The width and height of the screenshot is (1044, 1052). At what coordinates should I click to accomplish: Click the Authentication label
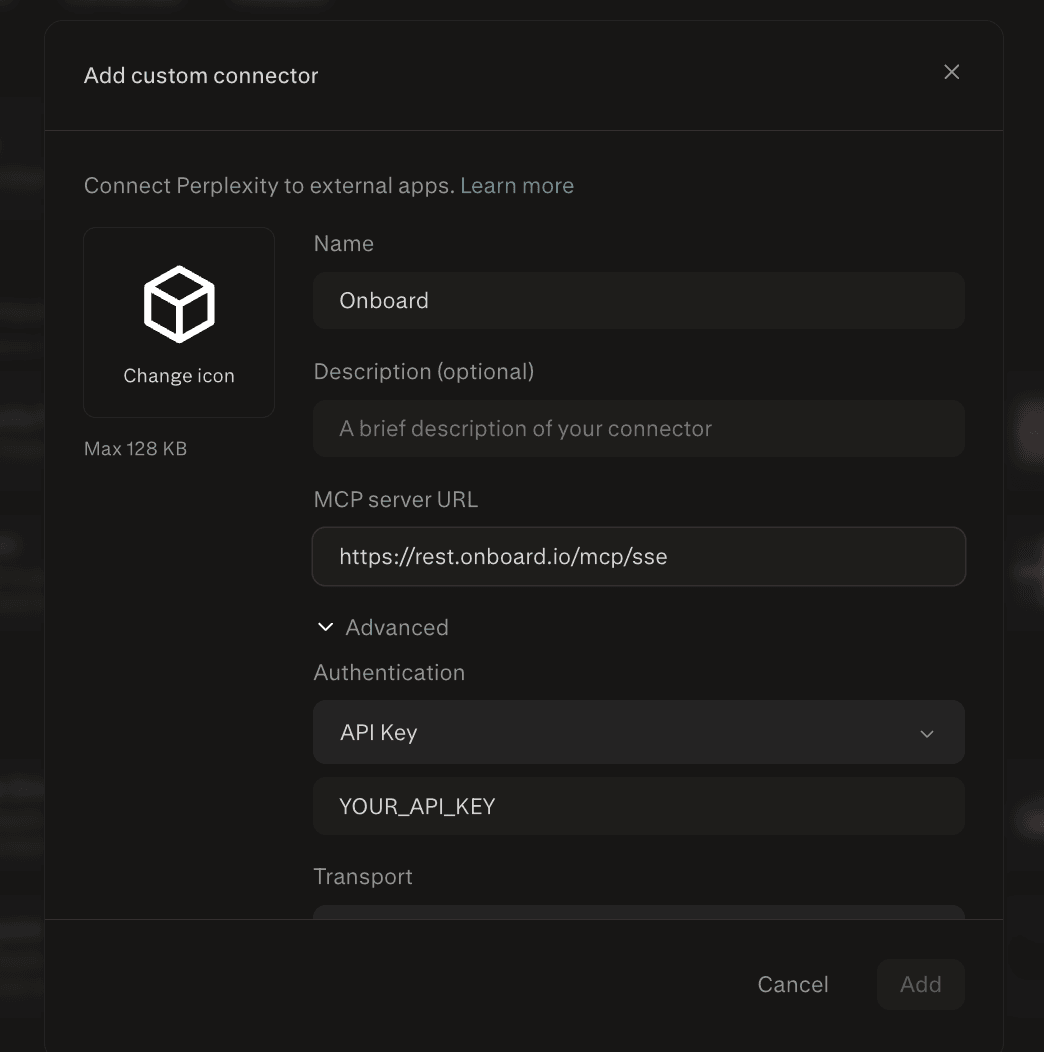click(x=389, y=672)
